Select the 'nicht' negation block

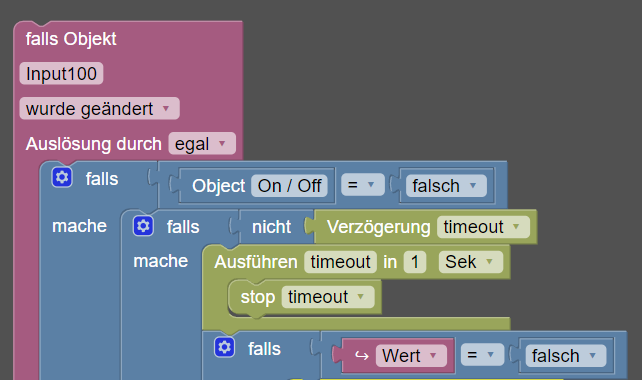coord(271,226)
